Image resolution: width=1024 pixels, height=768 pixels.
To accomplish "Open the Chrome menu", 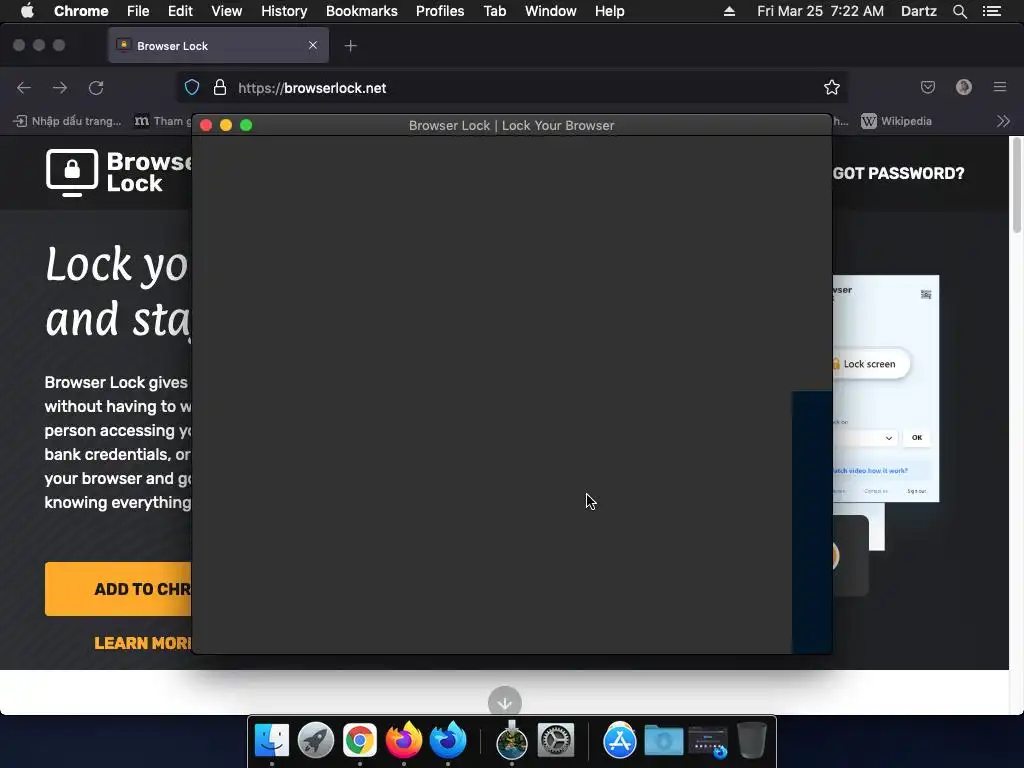I will pyautogui.click(x=81, y=11).
